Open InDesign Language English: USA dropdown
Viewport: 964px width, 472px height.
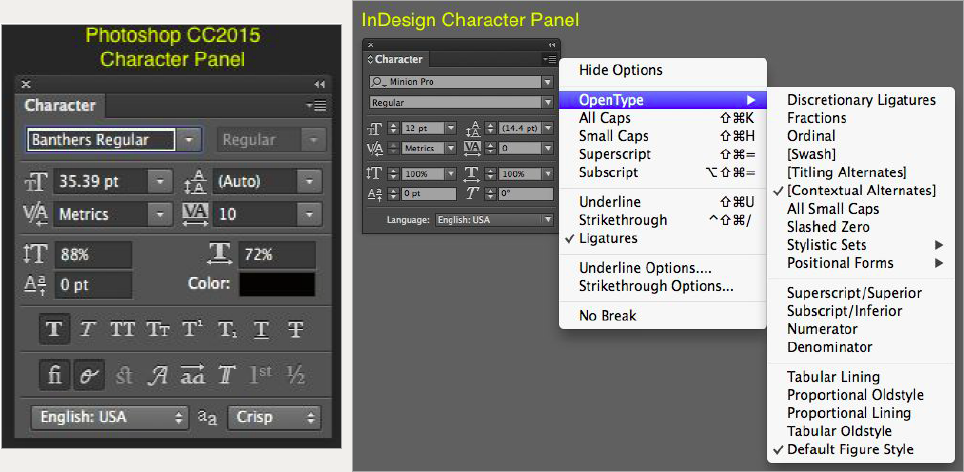pos(494,219)
